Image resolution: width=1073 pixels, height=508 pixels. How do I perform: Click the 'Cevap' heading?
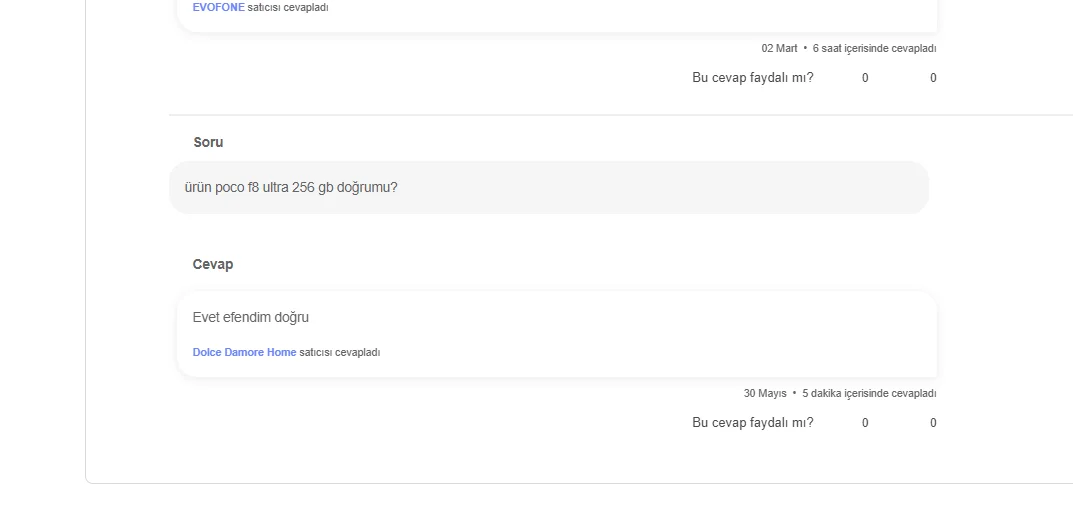click(213, 264)
